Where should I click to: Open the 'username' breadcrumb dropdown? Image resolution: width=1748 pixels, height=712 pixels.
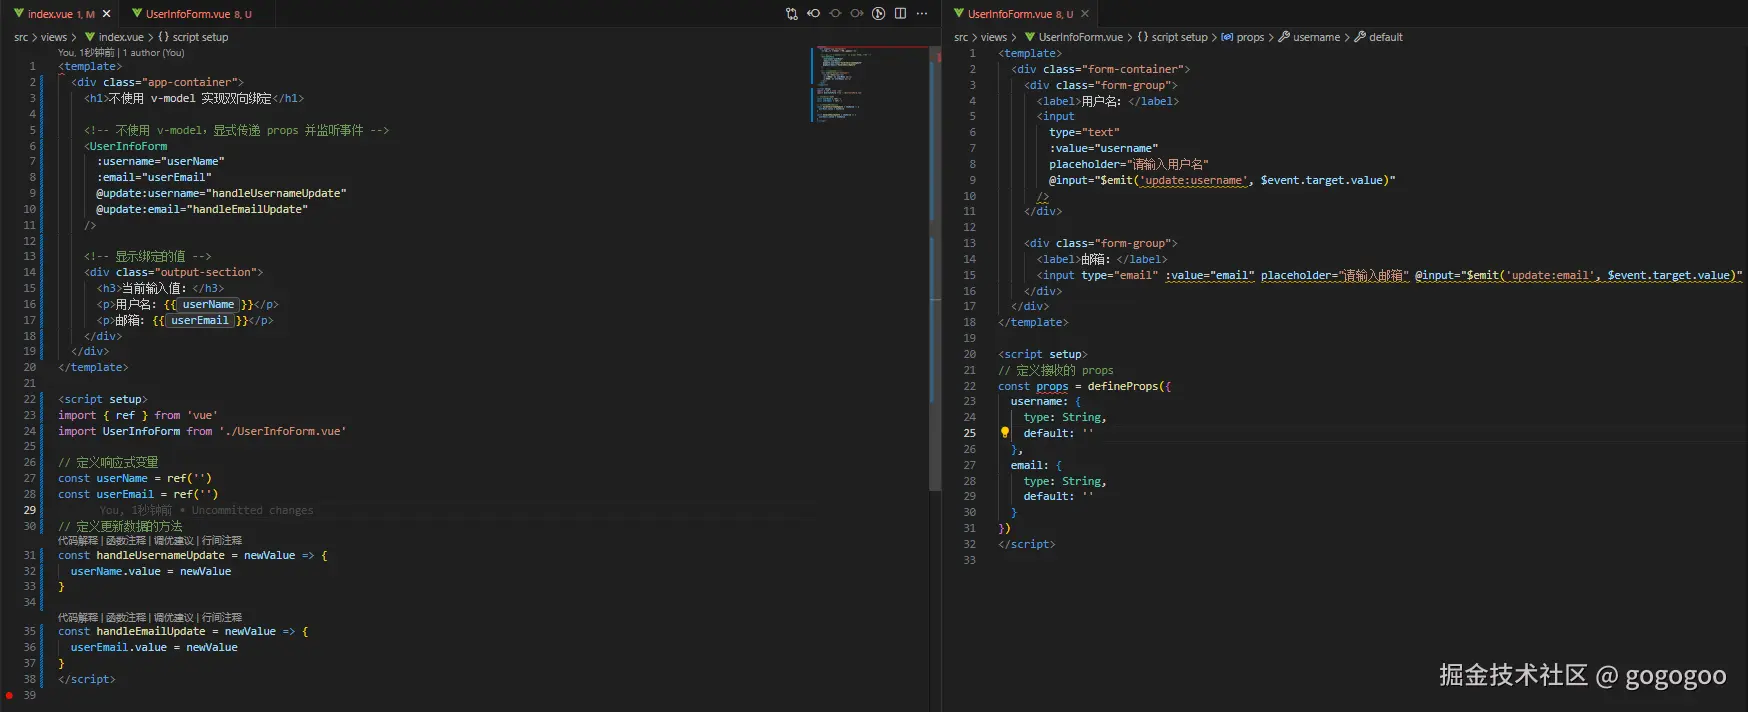click(1316, 37)
